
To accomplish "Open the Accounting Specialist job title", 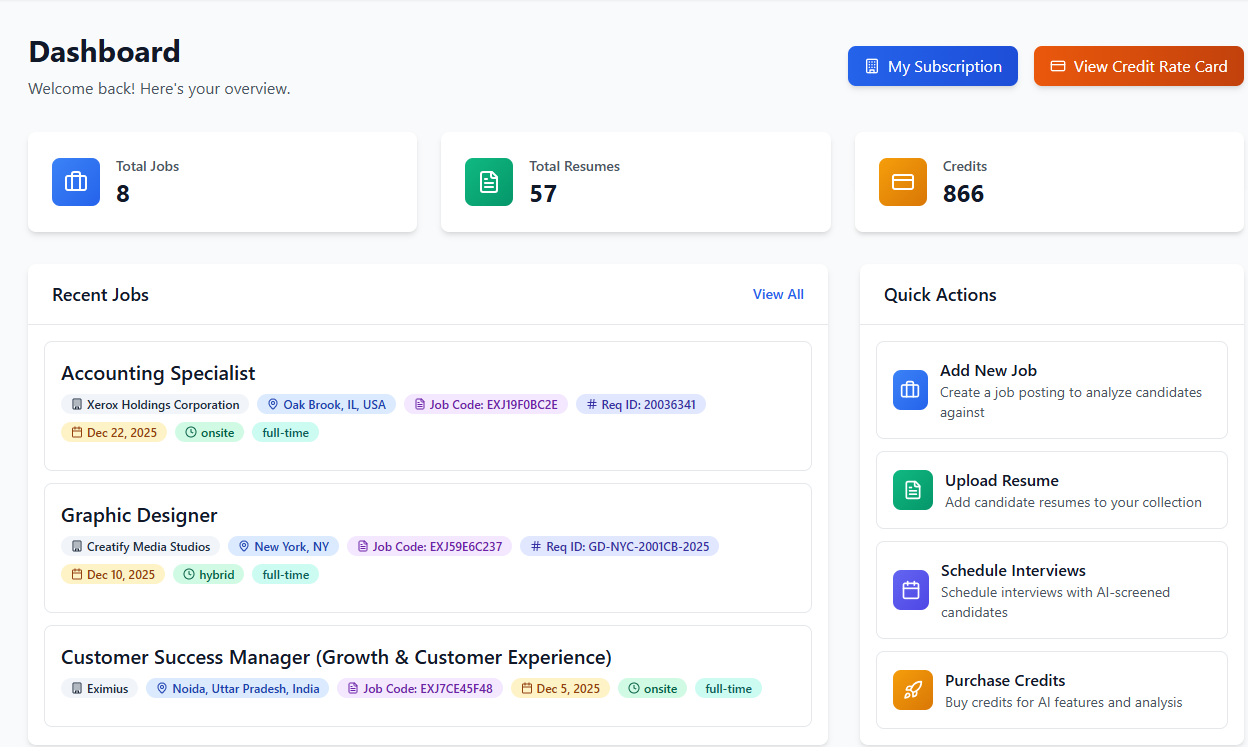I will coord(158,373).
